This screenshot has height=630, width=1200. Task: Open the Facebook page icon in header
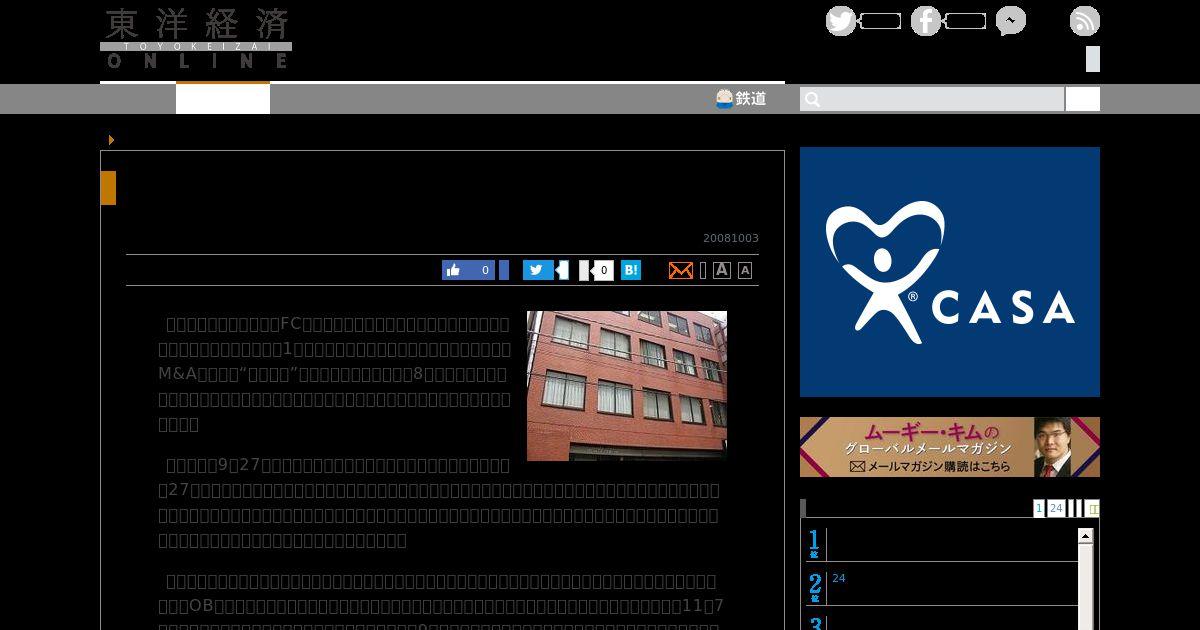pos(926,21)
